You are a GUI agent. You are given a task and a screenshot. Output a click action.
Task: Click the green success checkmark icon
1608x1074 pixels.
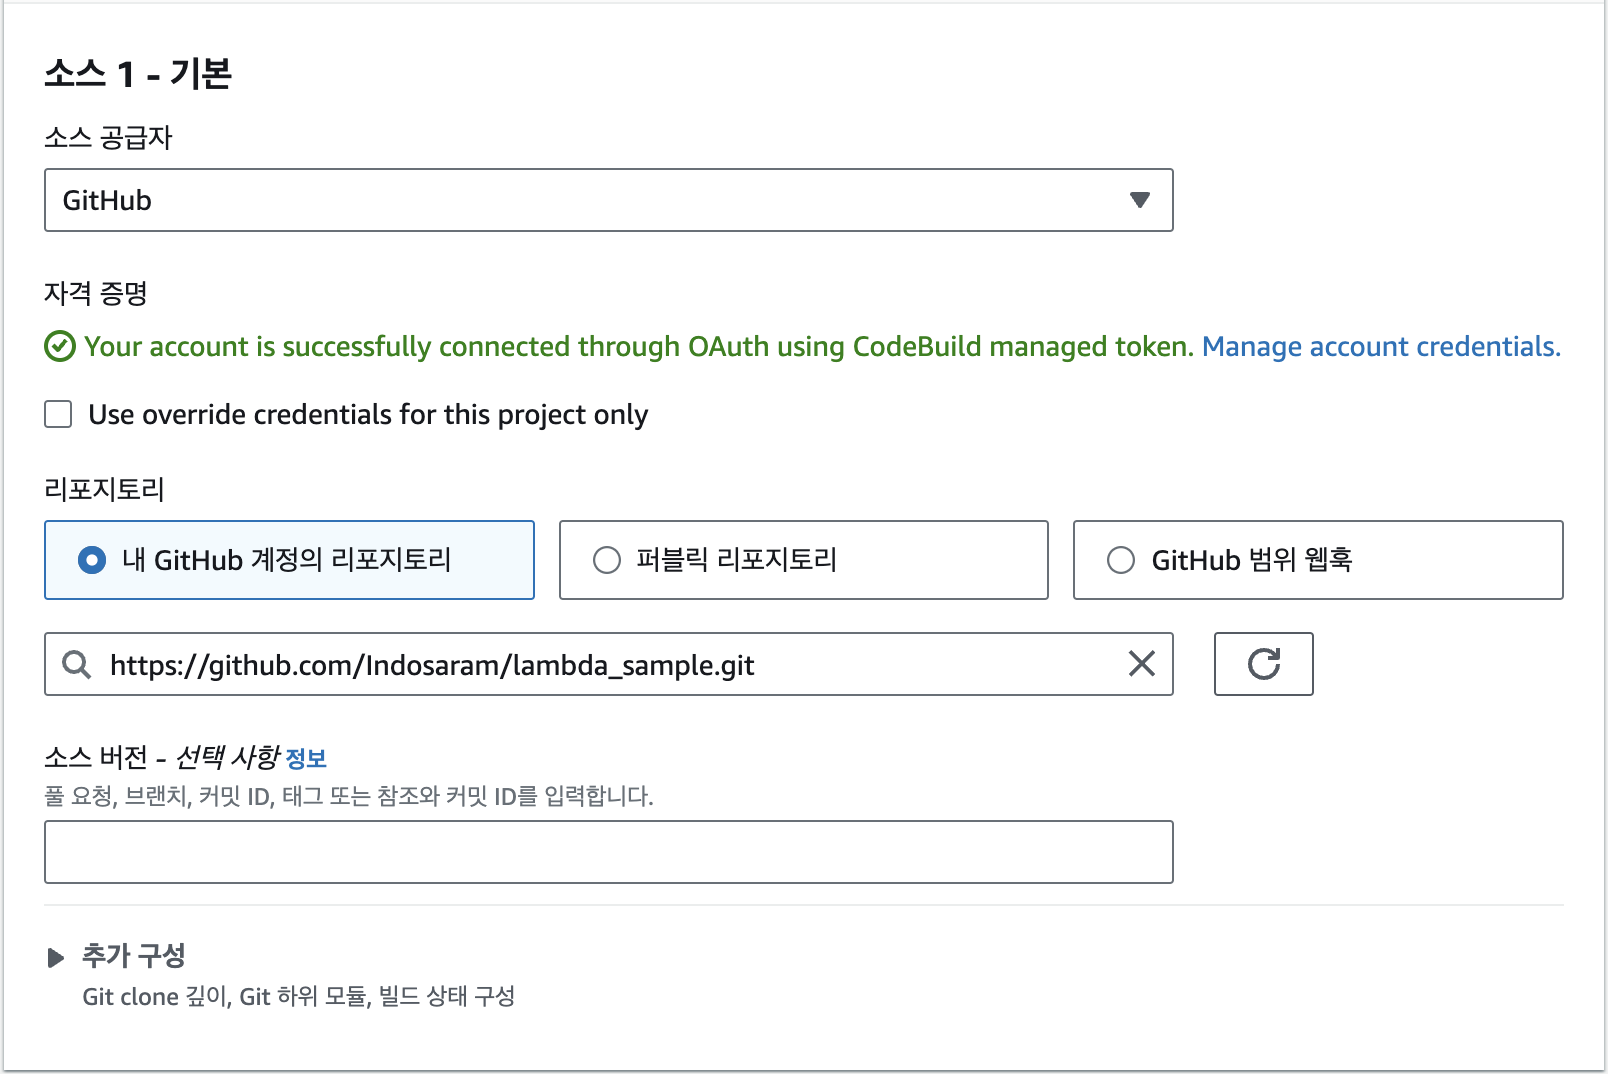[x=60, y=346]
